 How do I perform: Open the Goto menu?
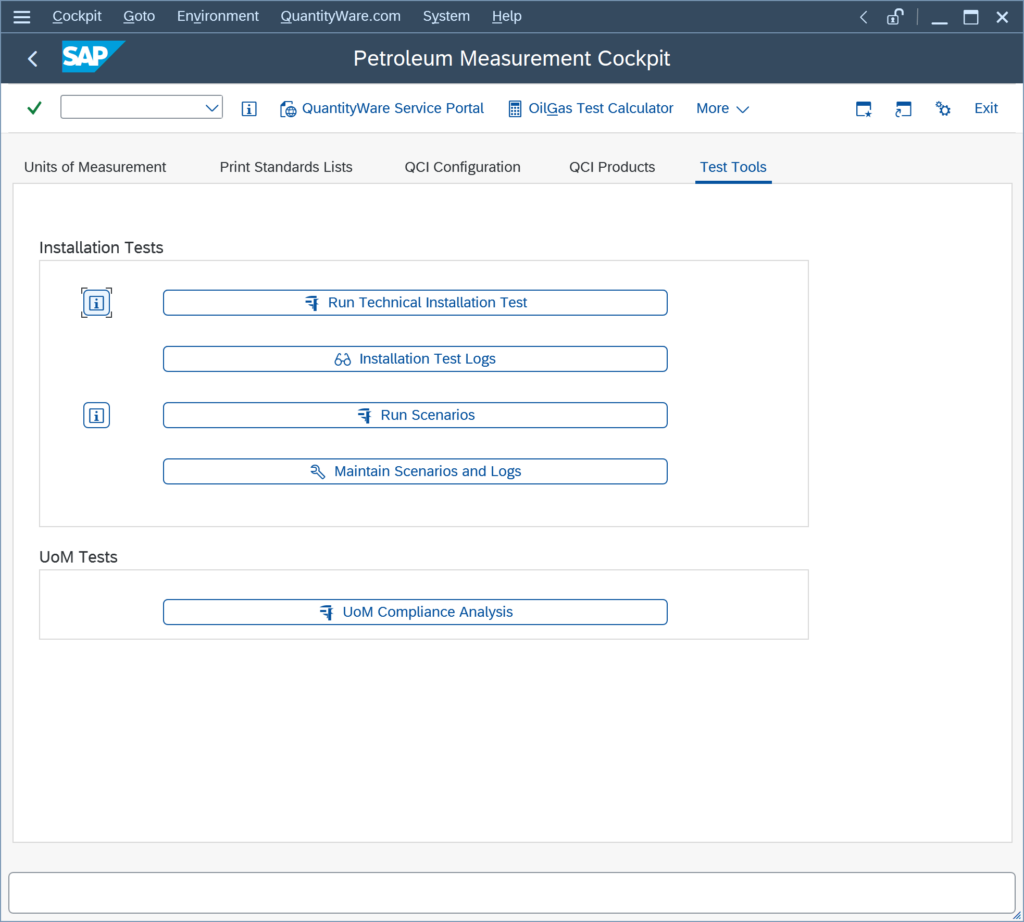[139, 16]
